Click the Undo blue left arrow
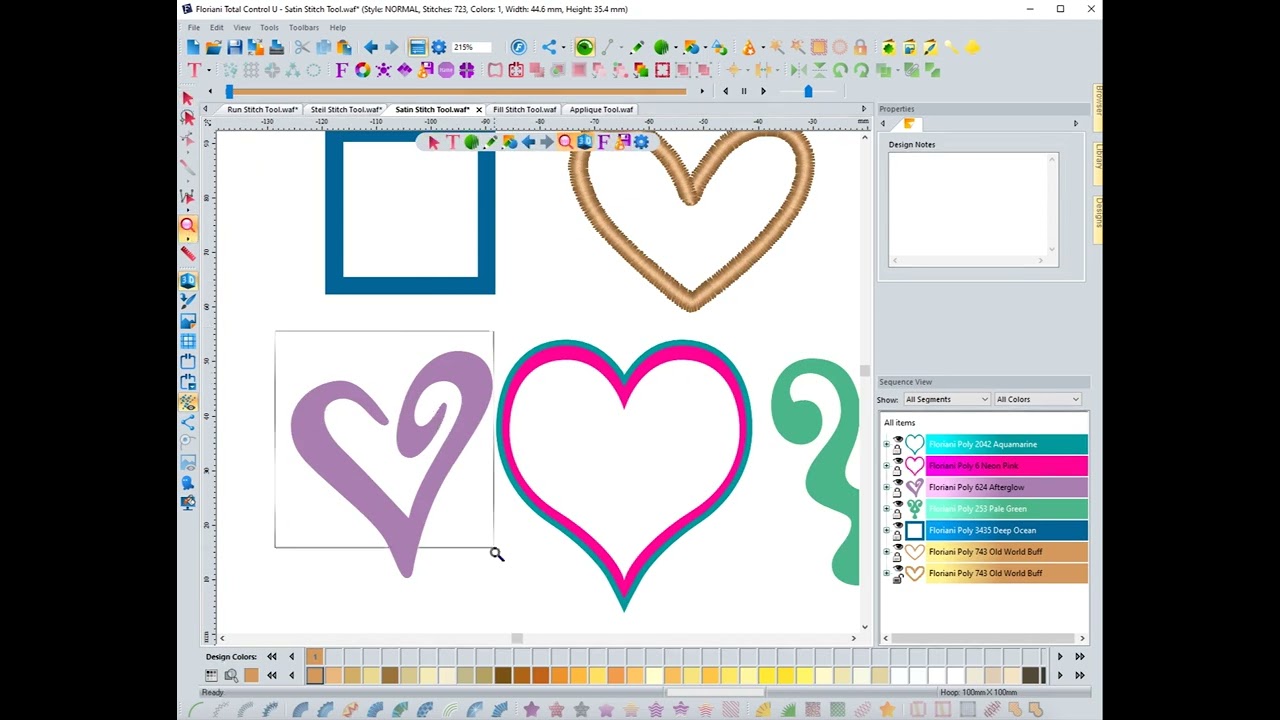Viewport: 1280px width, 720px height. click(x=371, y=47)
